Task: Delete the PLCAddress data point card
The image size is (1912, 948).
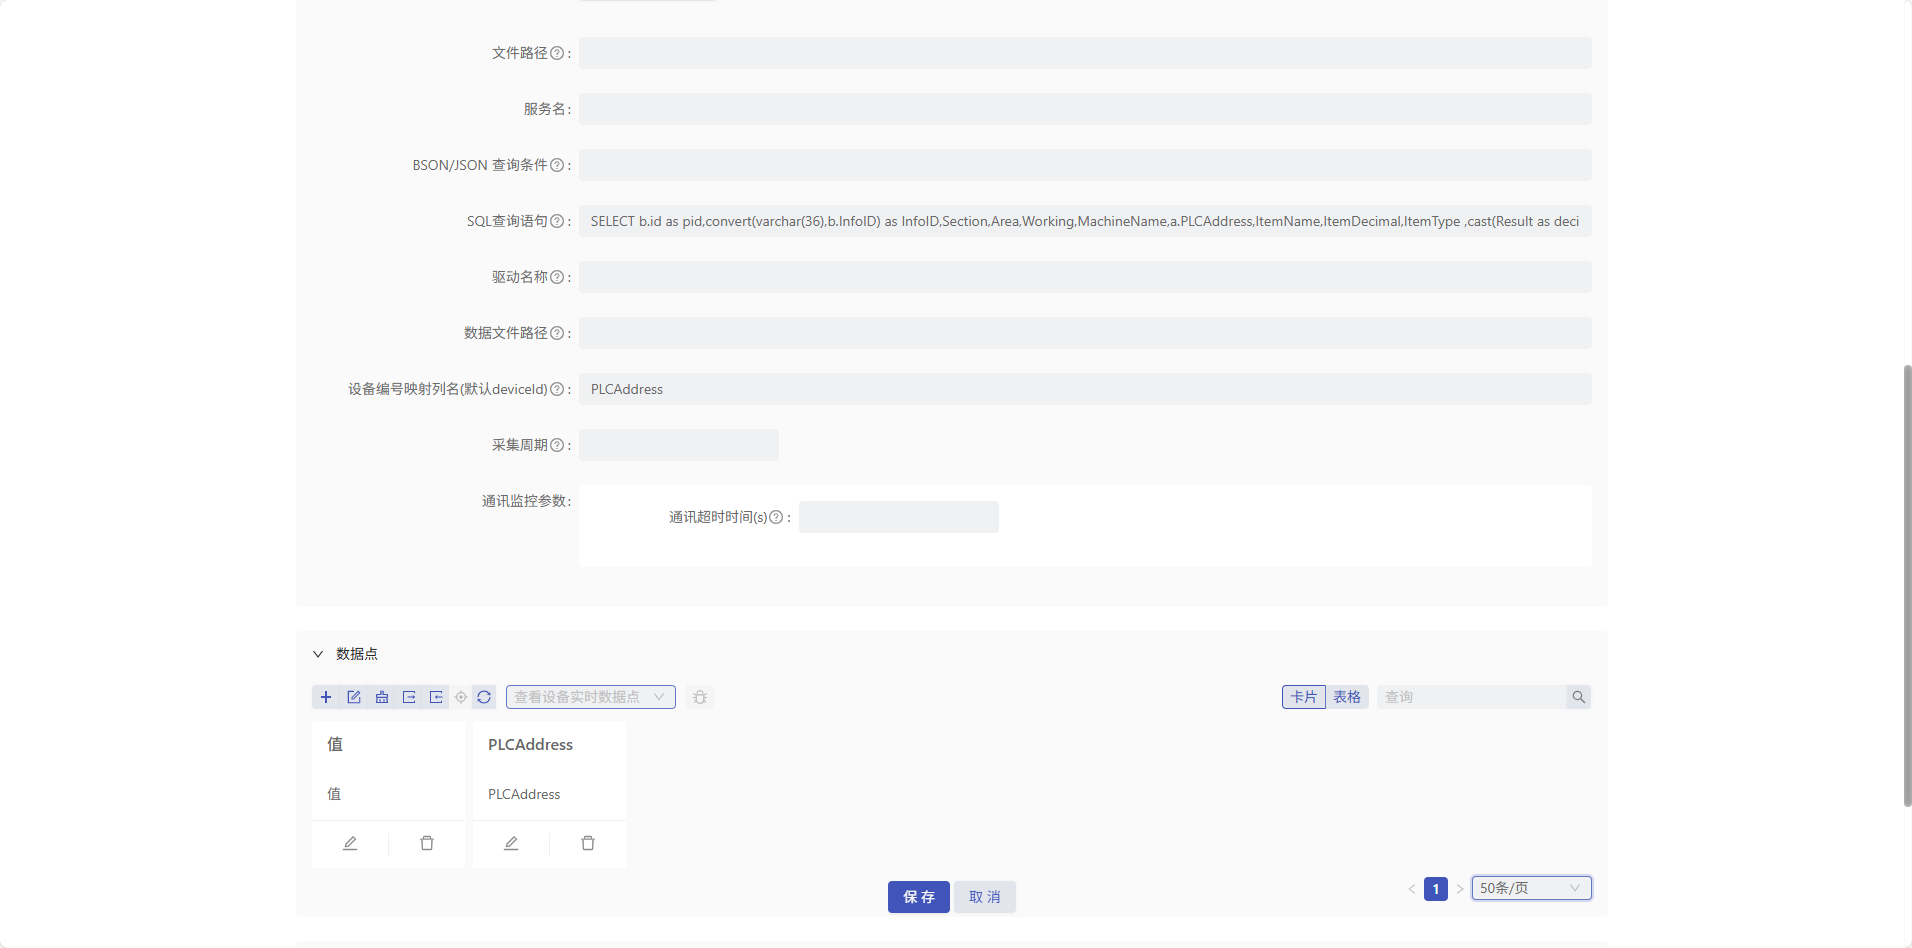Action: [x=588, y=843]
